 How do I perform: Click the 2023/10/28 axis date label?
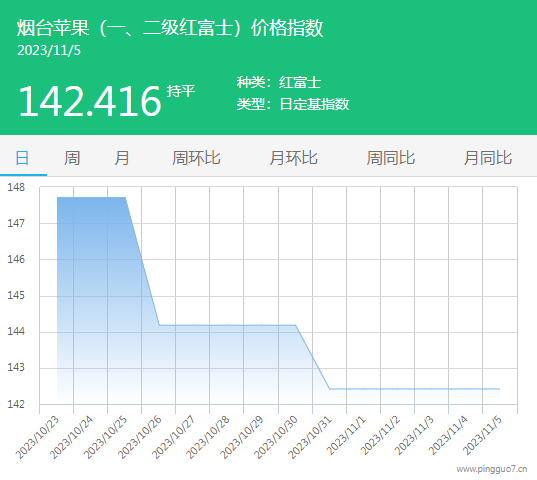point(208,437)
